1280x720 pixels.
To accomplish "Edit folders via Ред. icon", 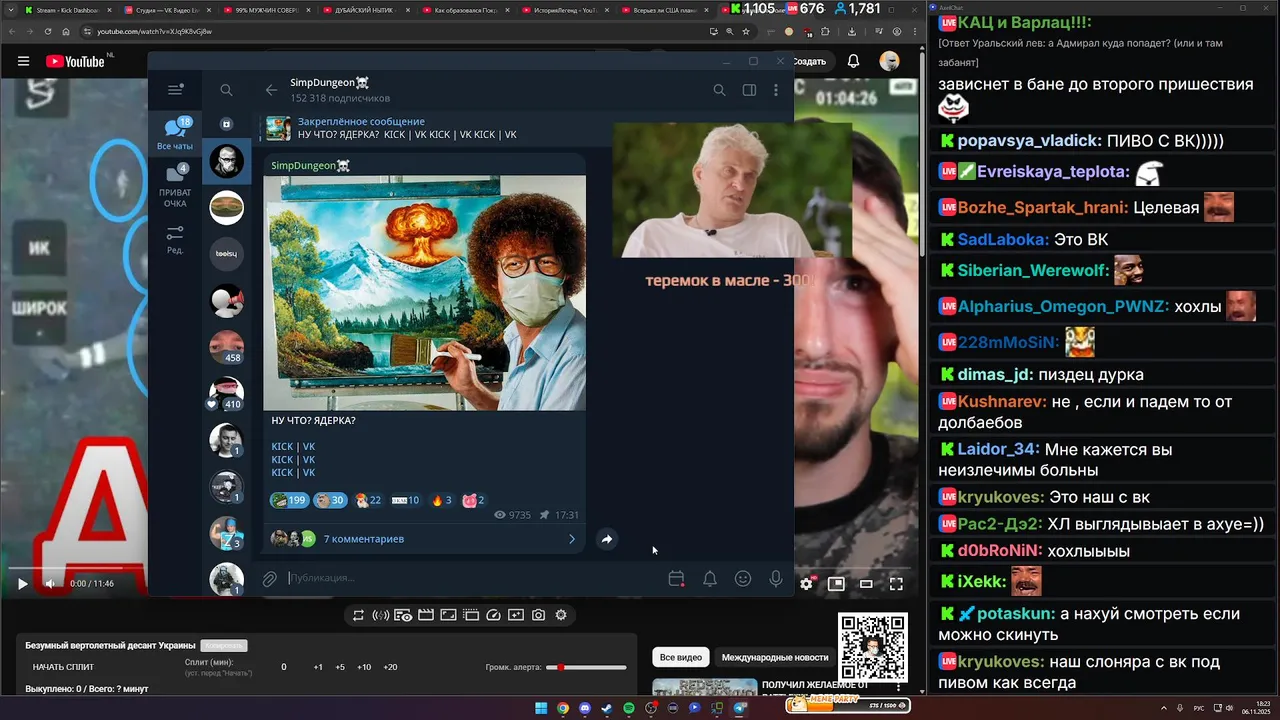I will [x=175, y=239].
